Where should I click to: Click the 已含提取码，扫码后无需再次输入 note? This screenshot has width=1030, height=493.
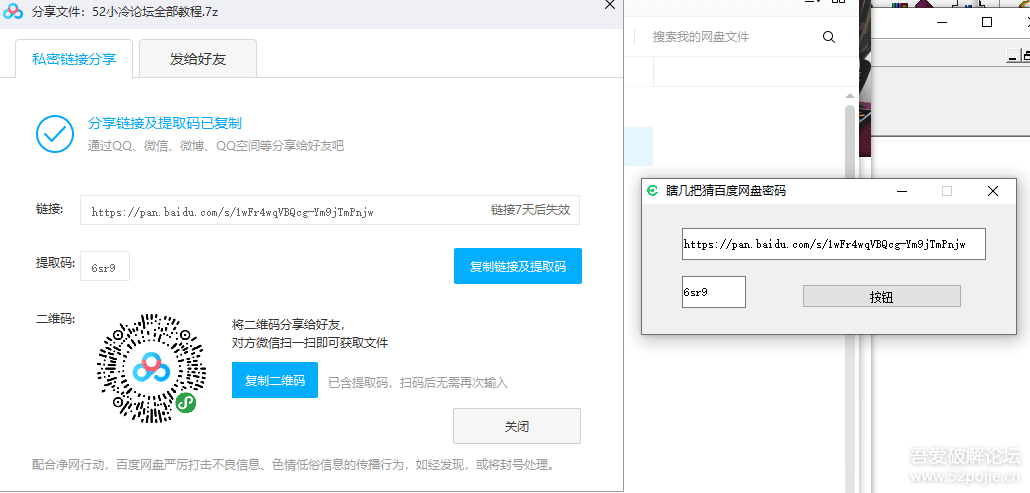pyautogui.click(x=418, y=383)
